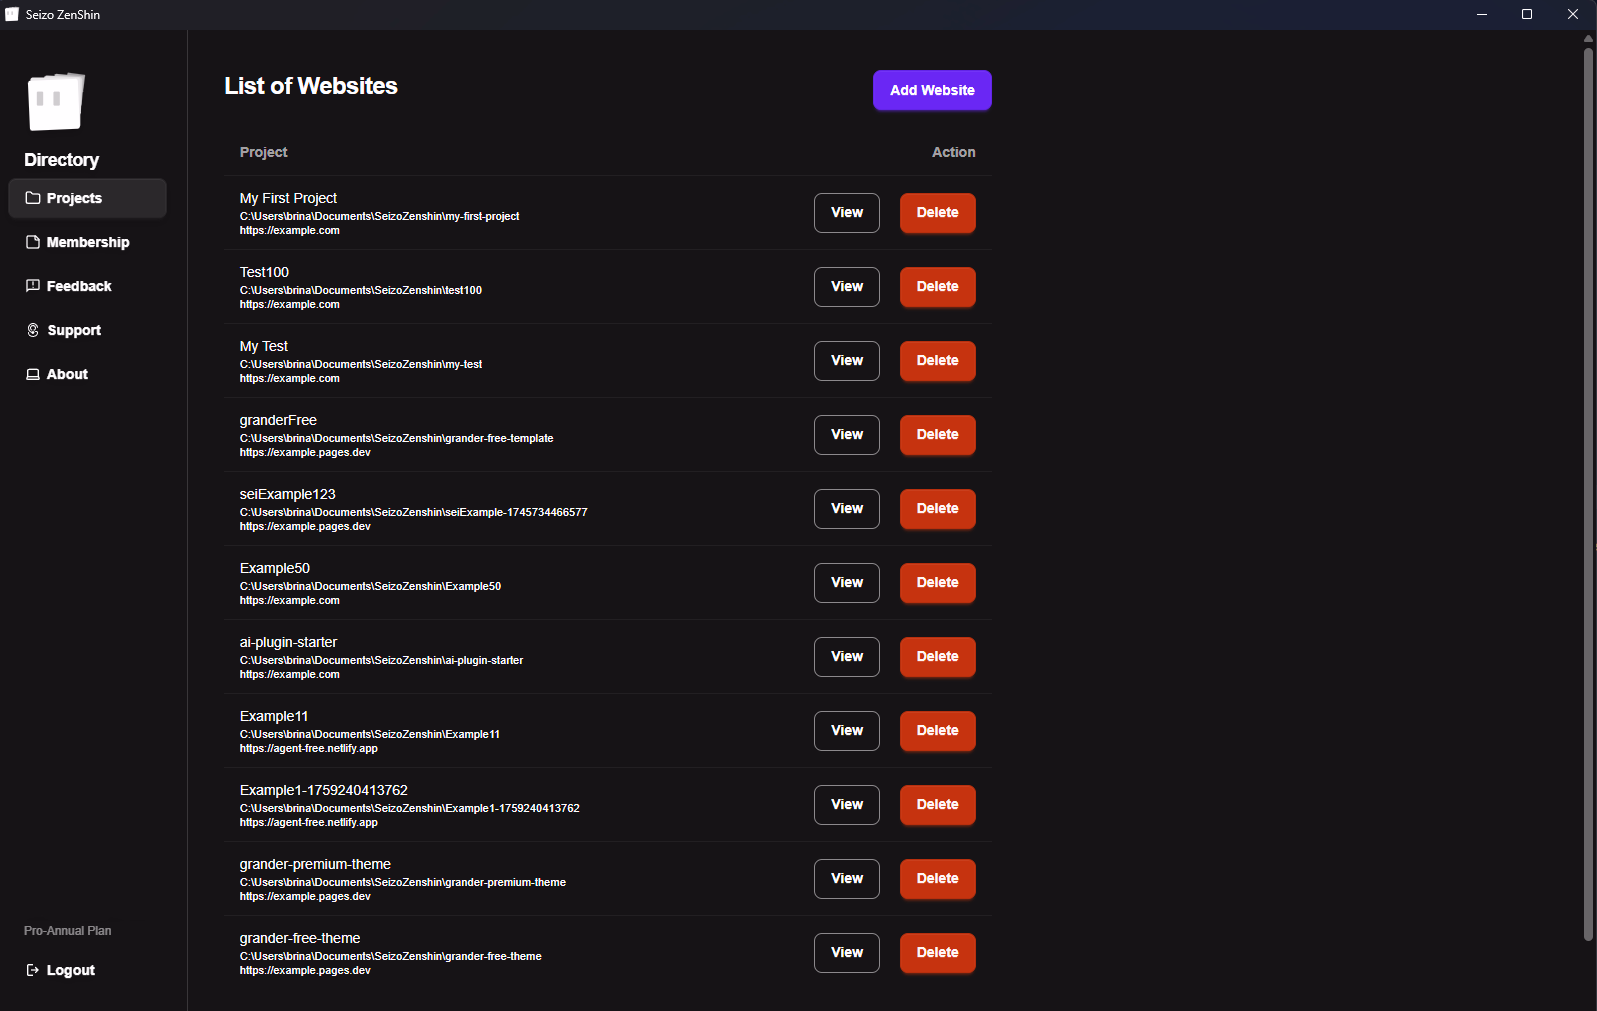View the Example50 project
1597x1011 pixels.
(847, 583)
